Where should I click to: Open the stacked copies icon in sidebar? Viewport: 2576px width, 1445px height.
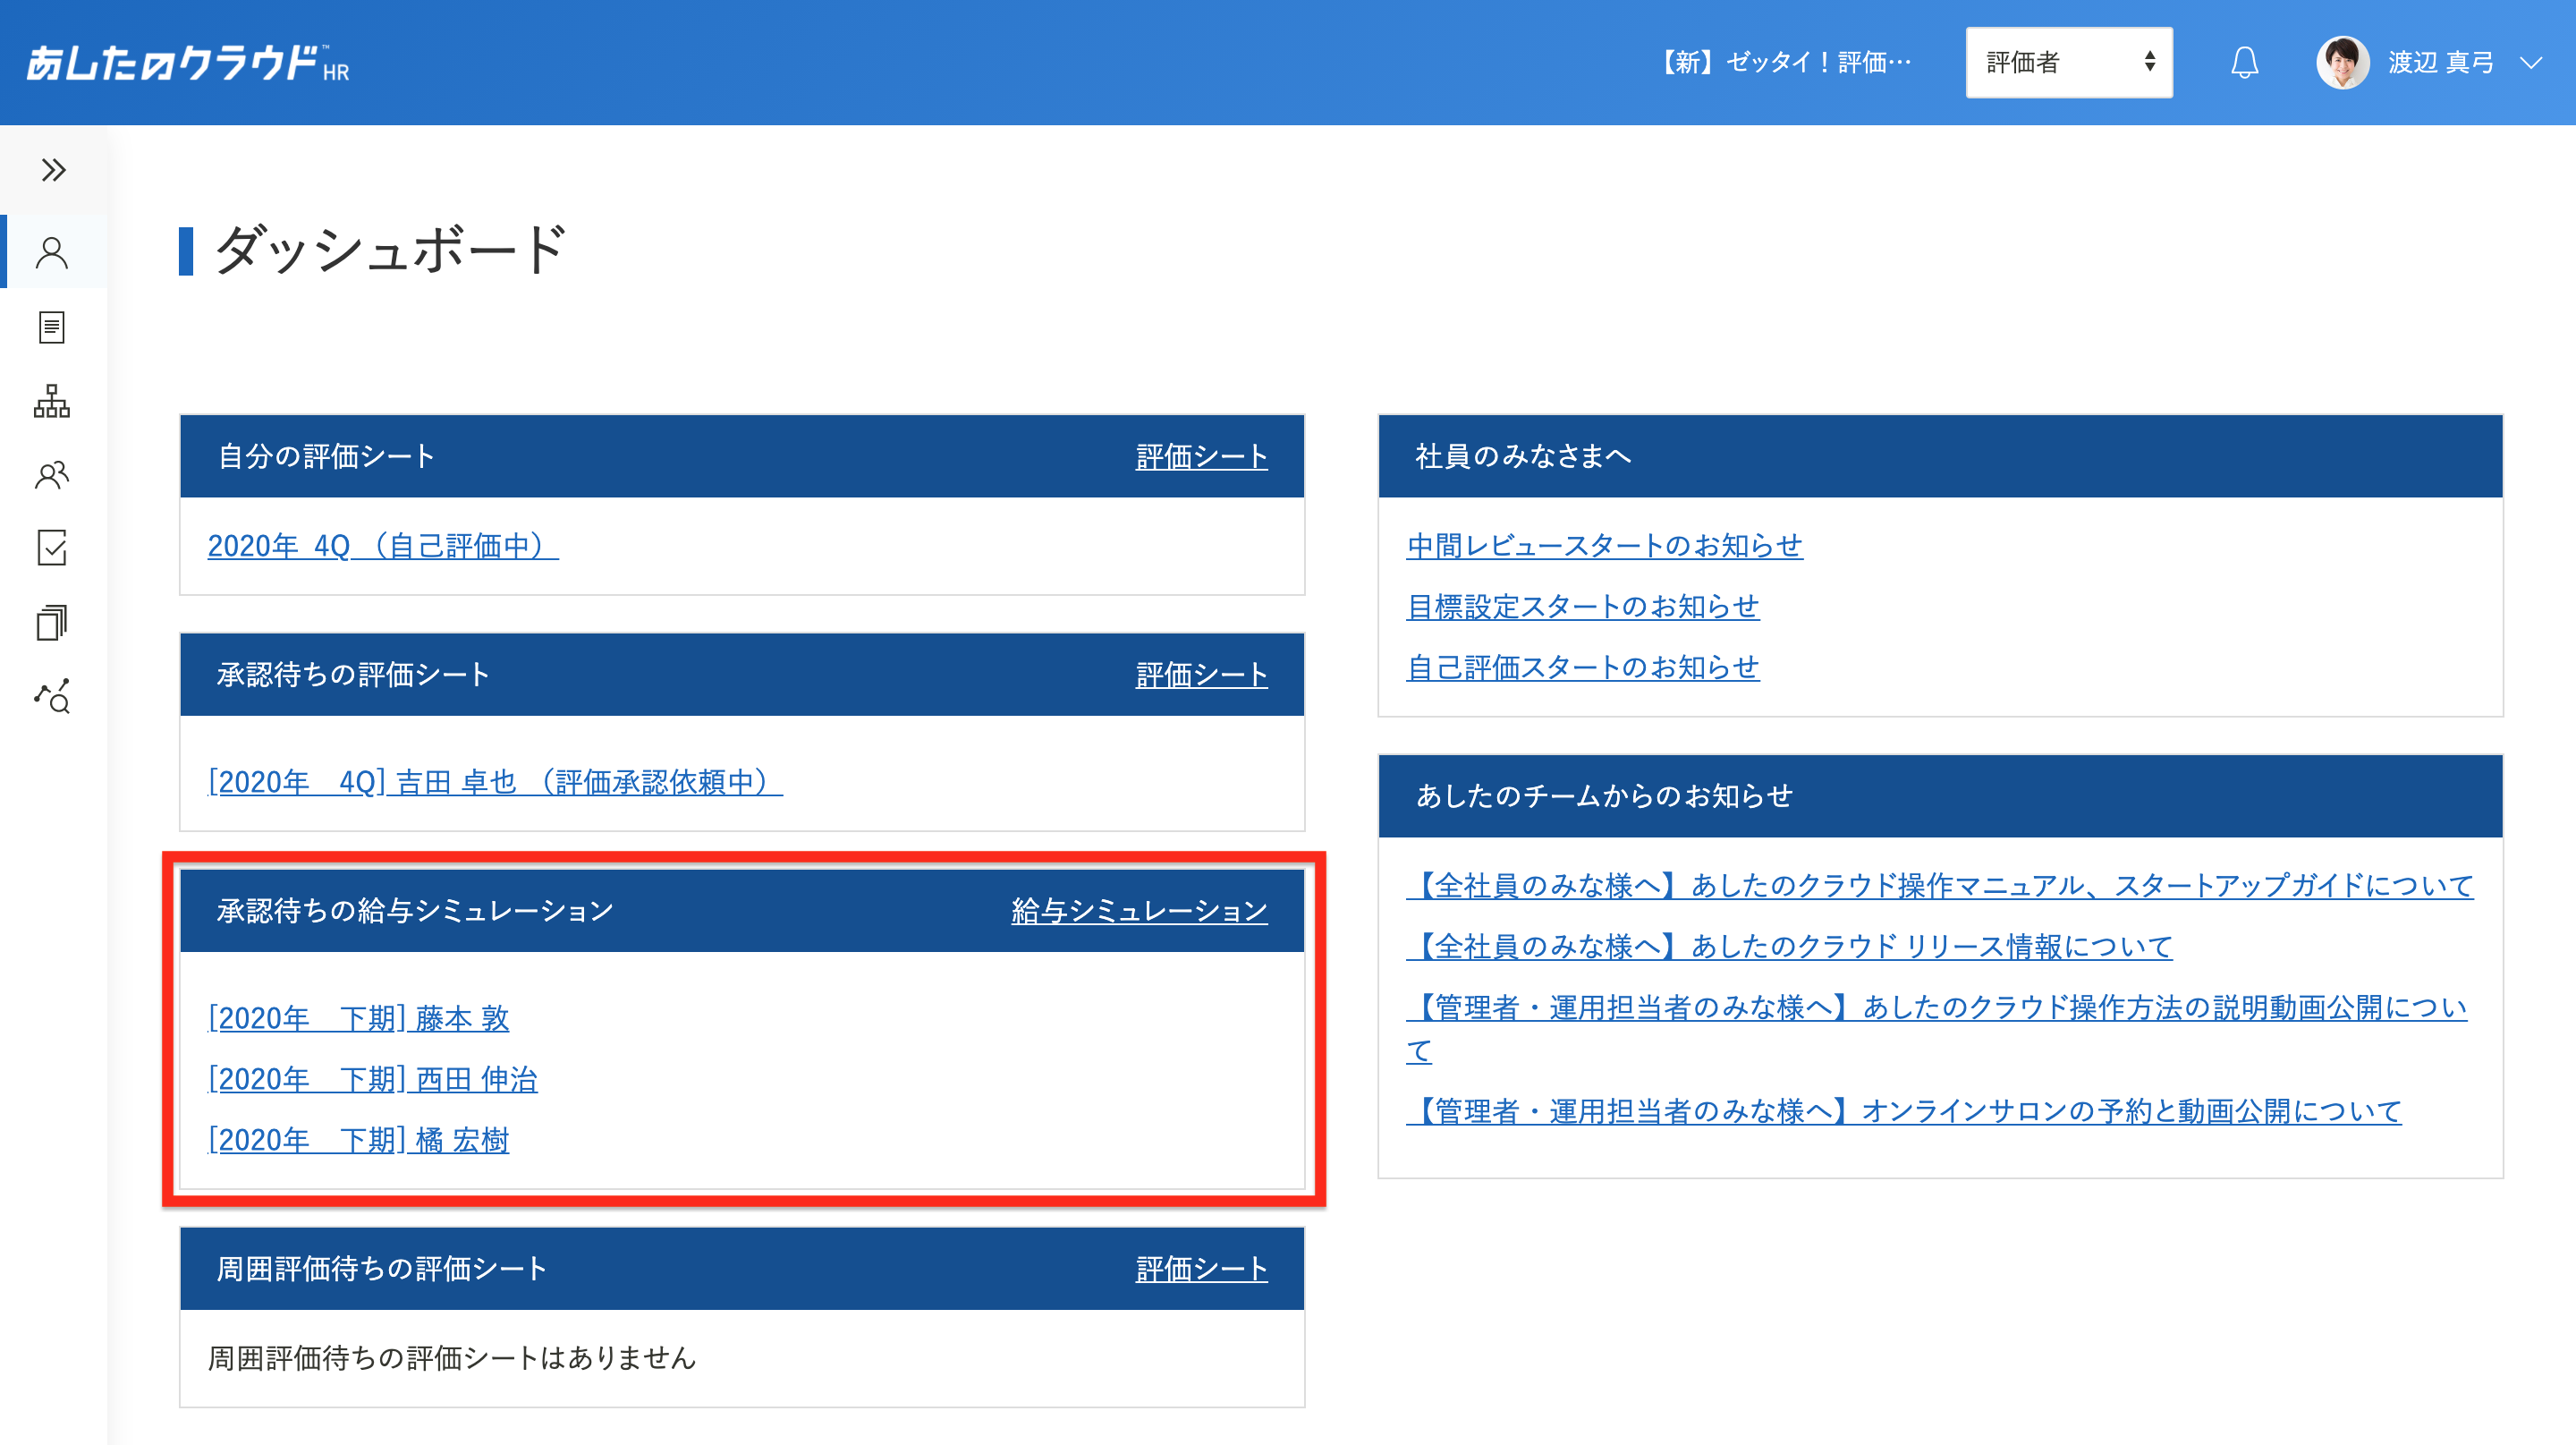pos(52,622)
